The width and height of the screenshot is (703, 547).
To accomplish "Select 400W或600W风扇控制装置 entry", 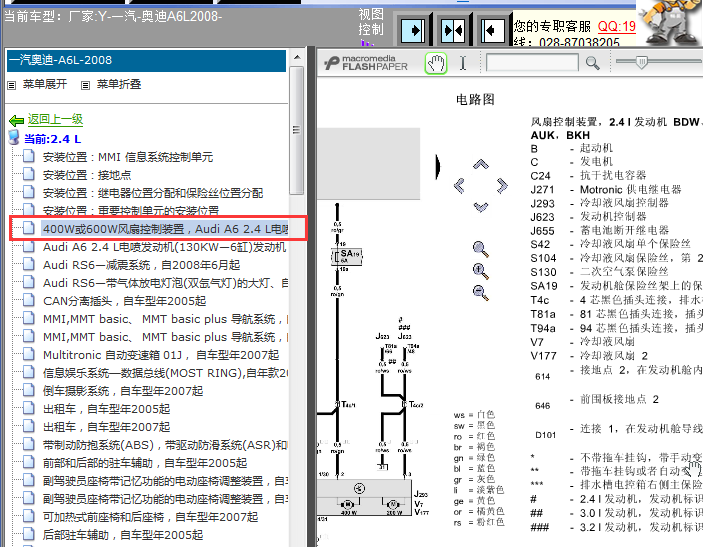I will coord(165,229).
